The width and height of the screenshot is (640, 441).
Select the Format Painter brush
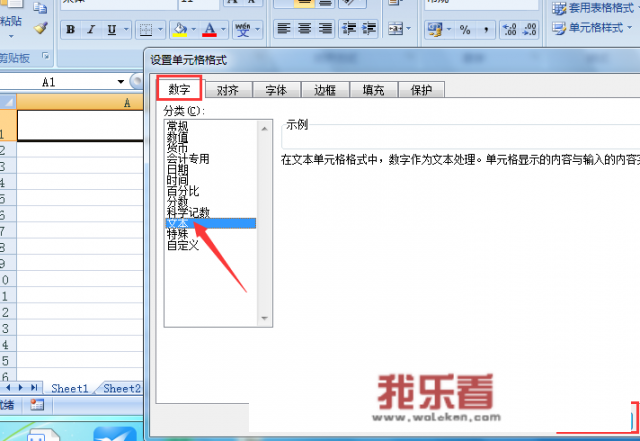point(40,28)
